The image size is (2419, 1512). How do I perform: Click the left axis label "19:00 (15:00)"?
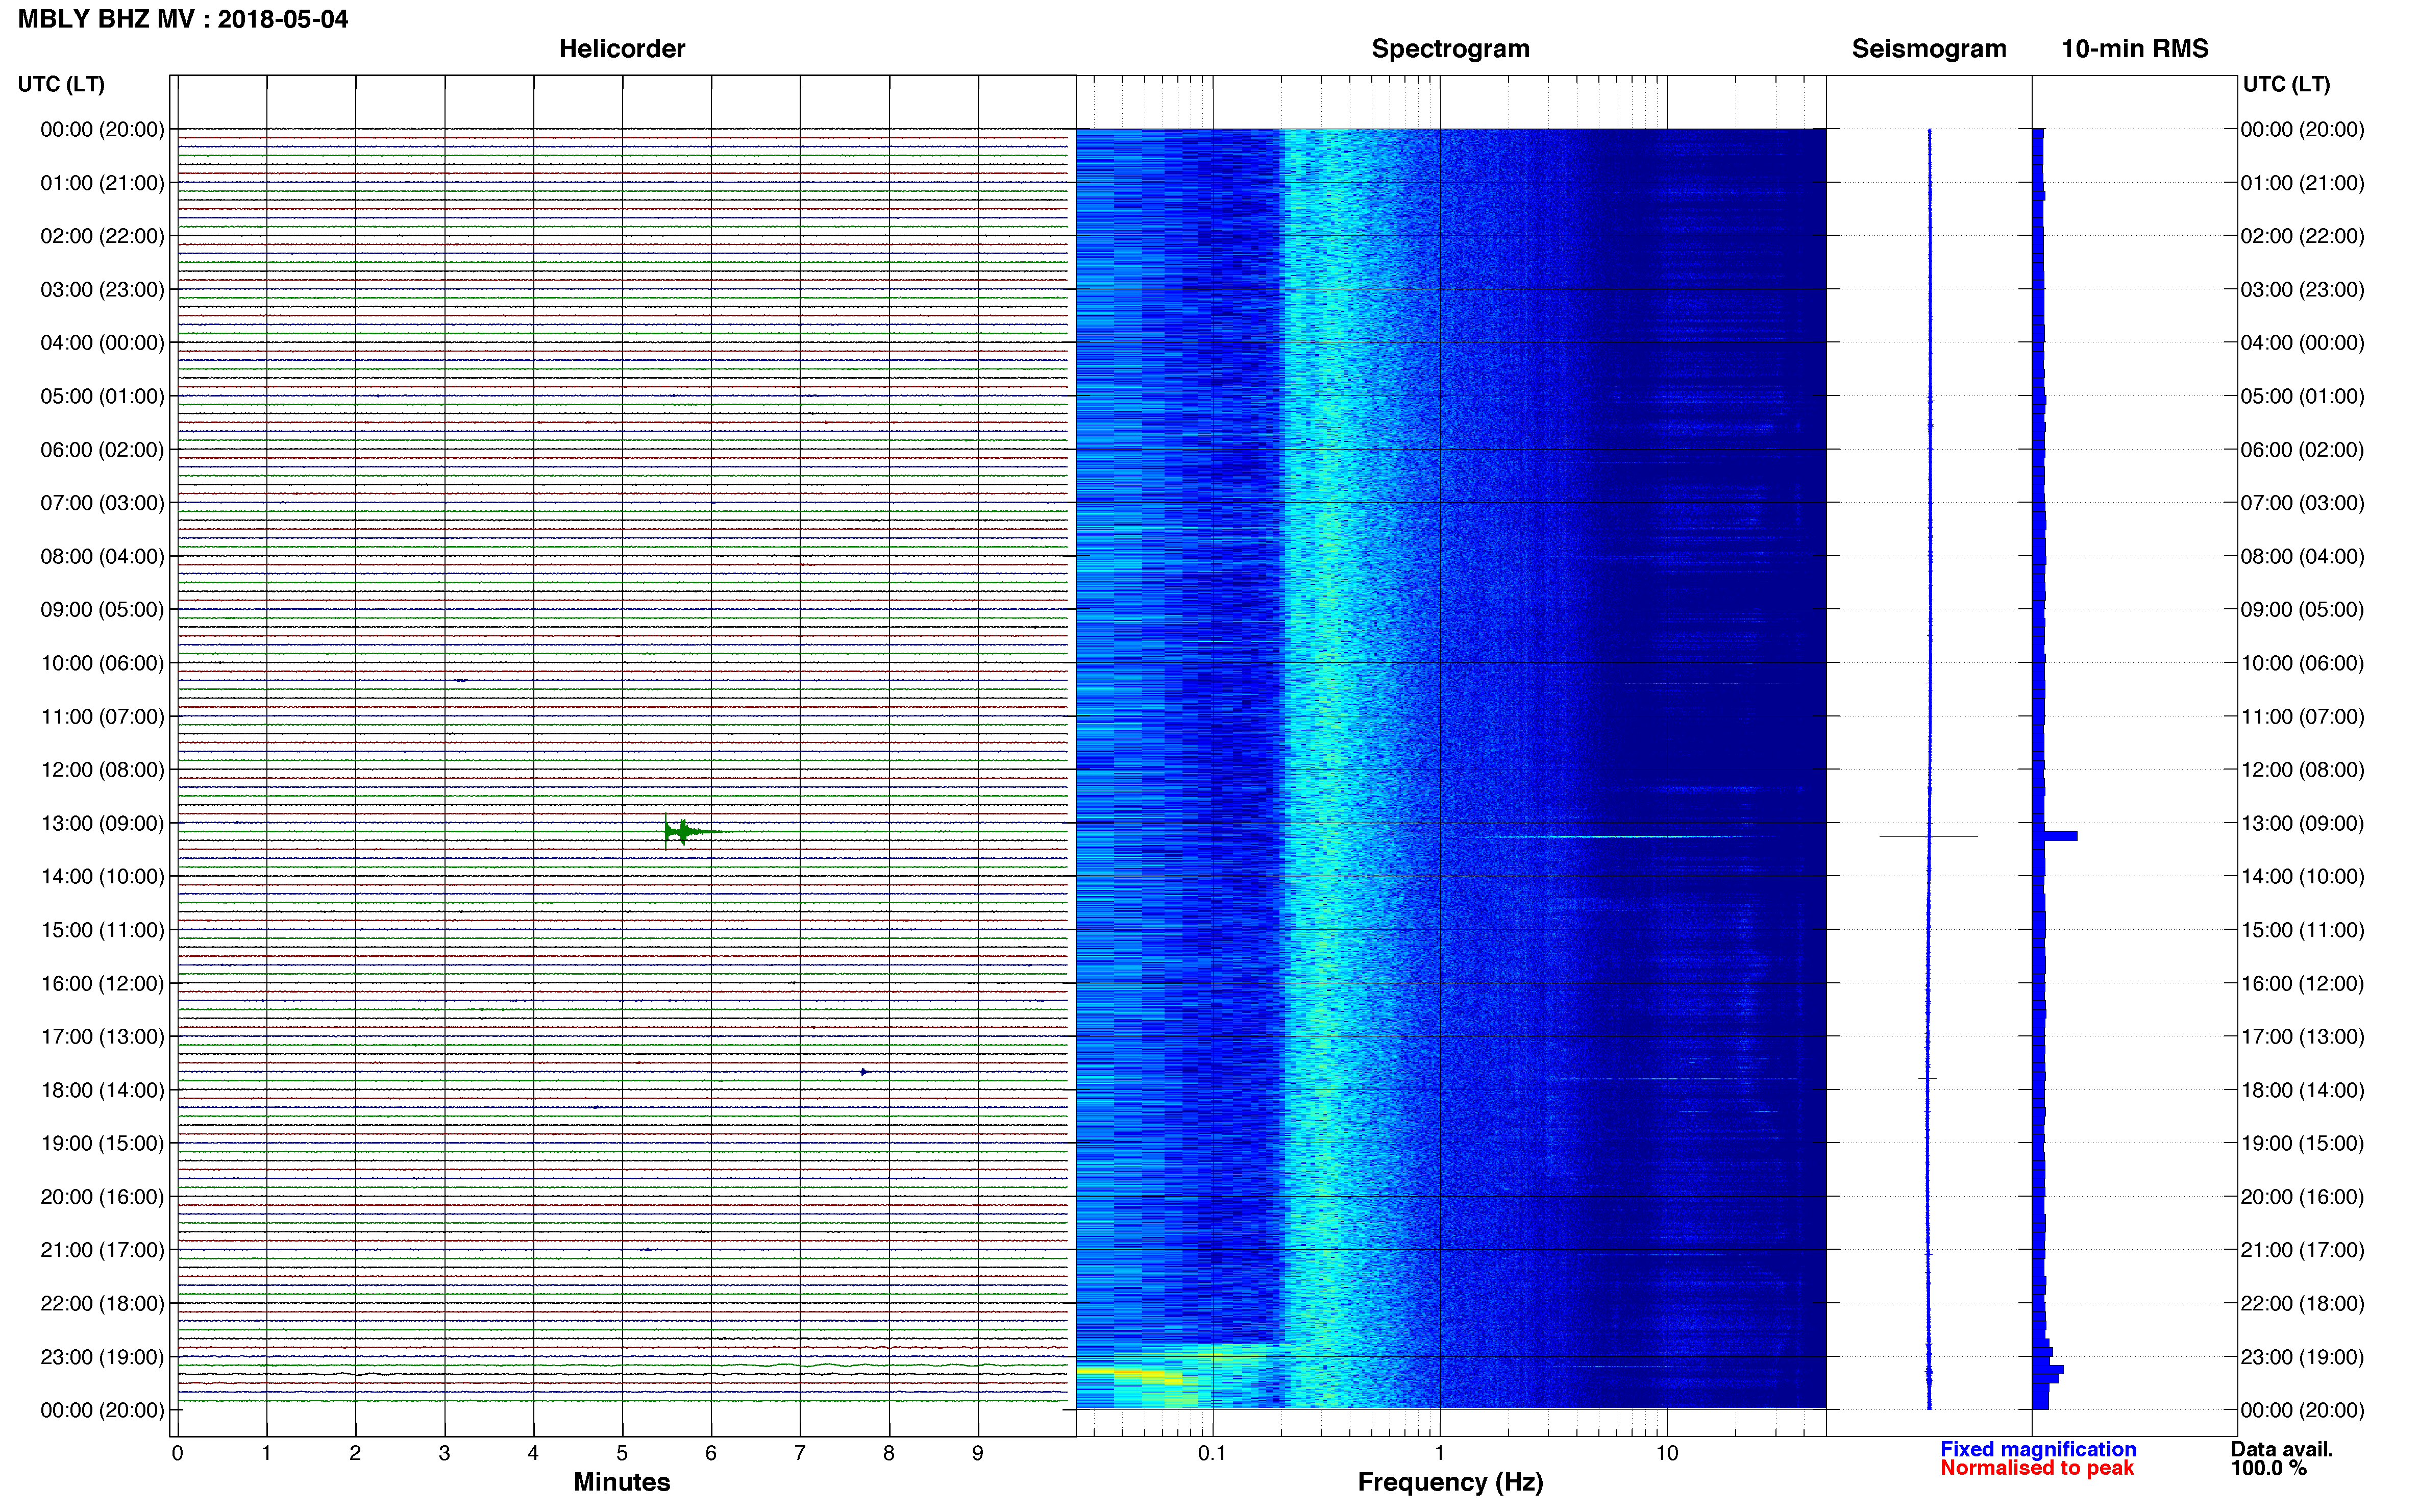click(x=102, y=1143)
